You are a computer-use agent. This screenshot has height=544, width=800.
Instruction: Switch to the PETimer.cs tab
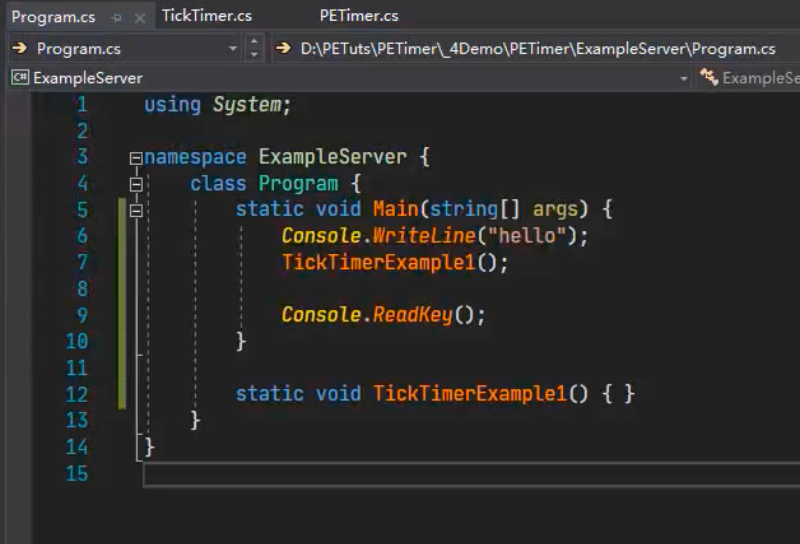coord(358,16)
